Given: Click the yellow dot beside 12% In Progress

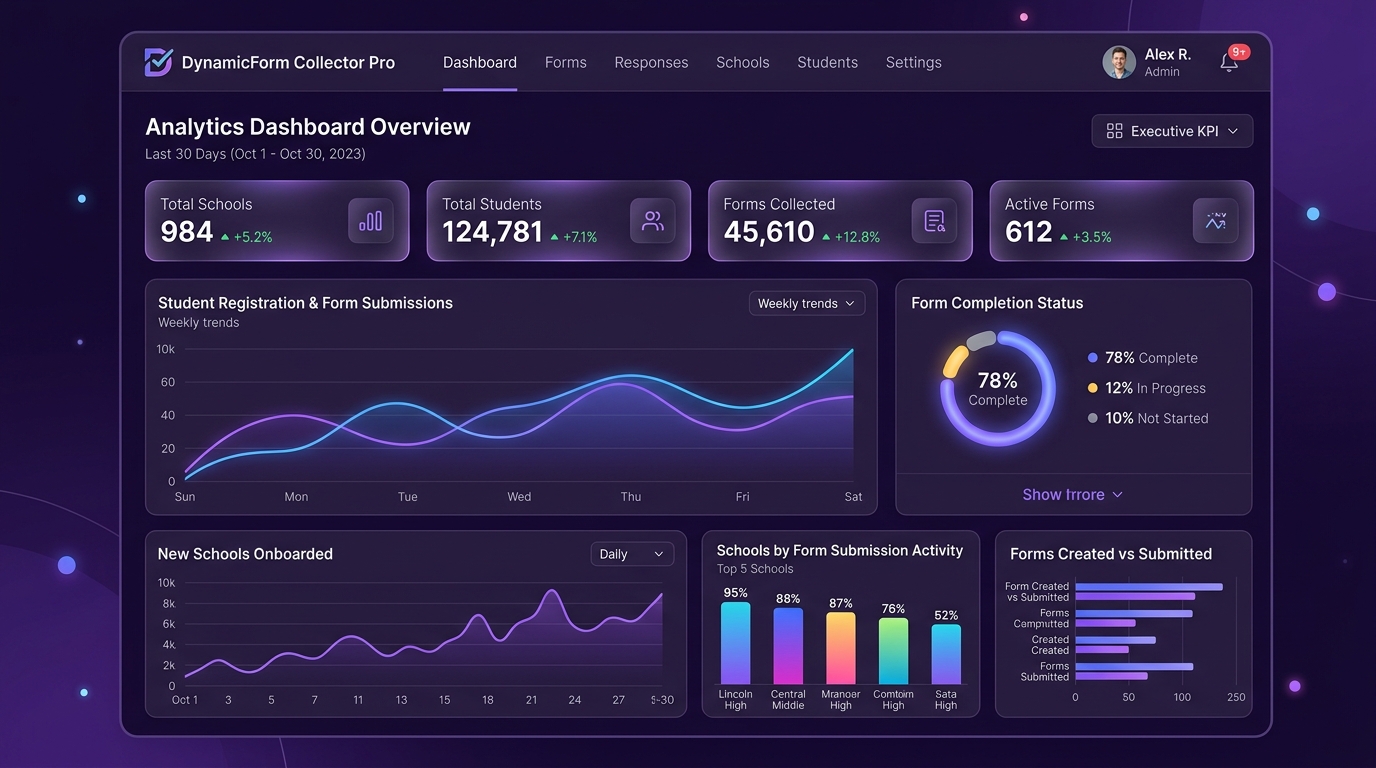Looking at the screenshot, I should click(x=1093, y=388).
